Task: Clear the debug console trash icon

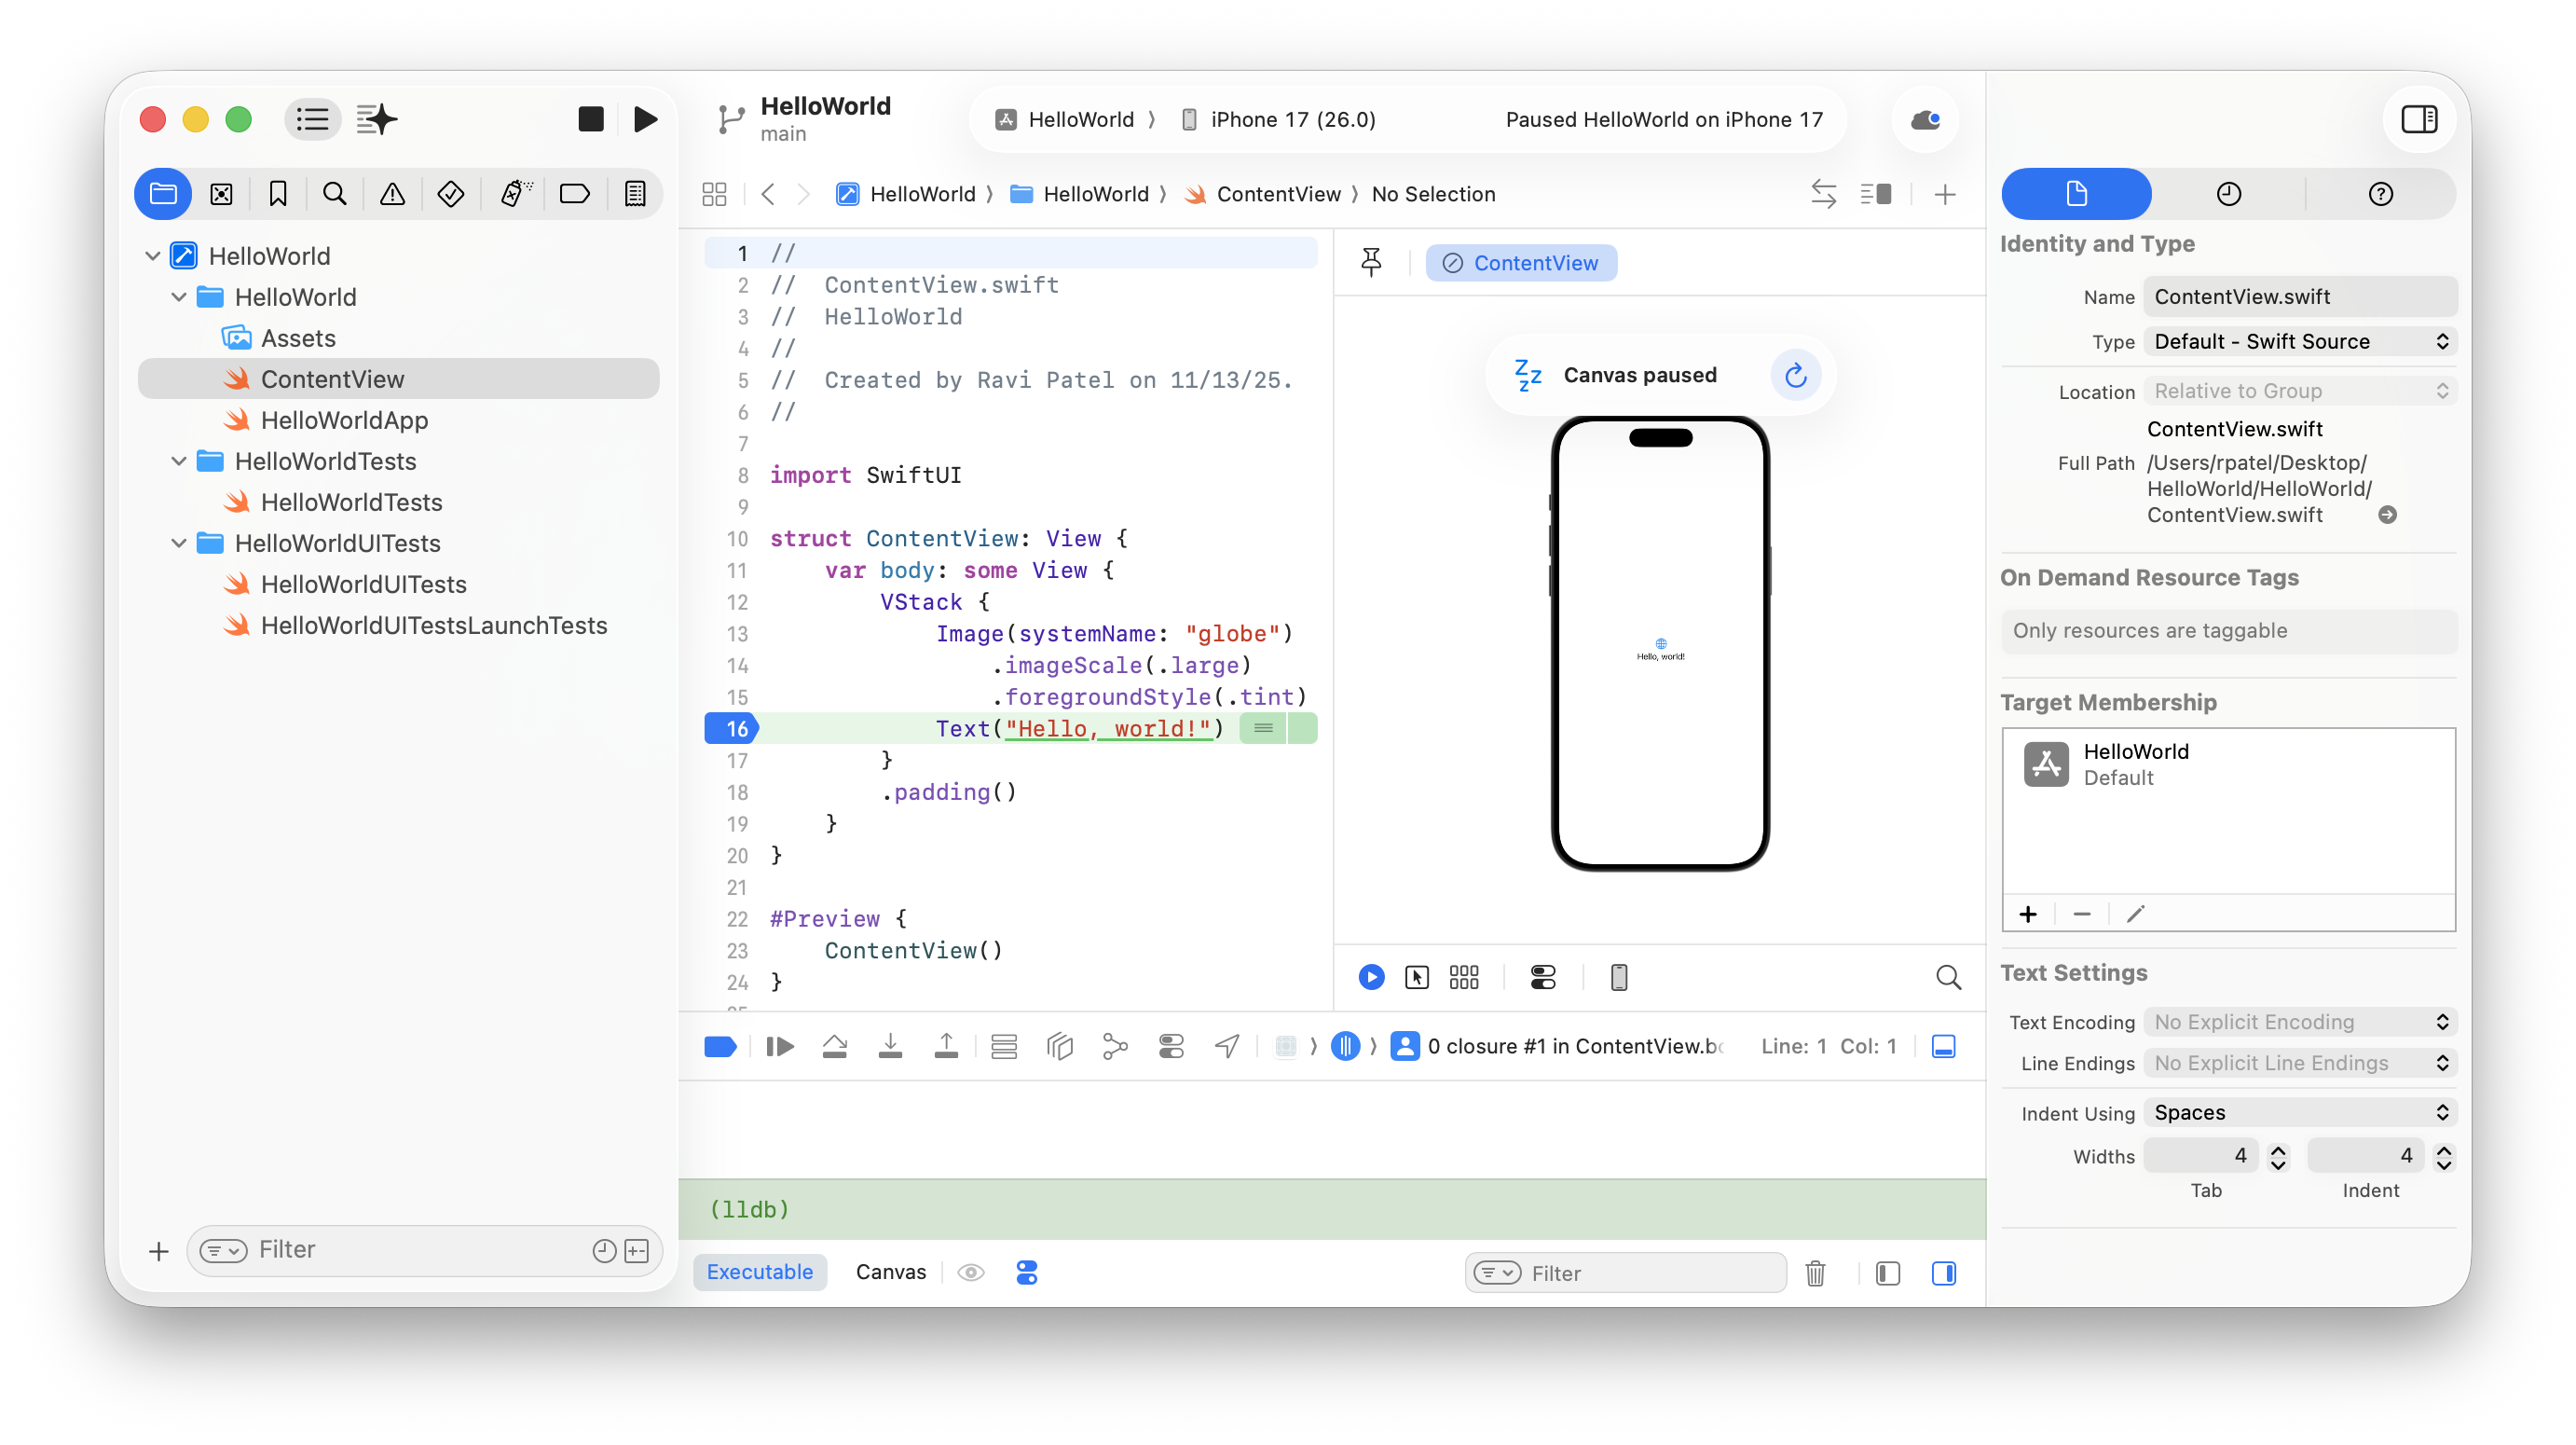Action: (1815, 1273)
